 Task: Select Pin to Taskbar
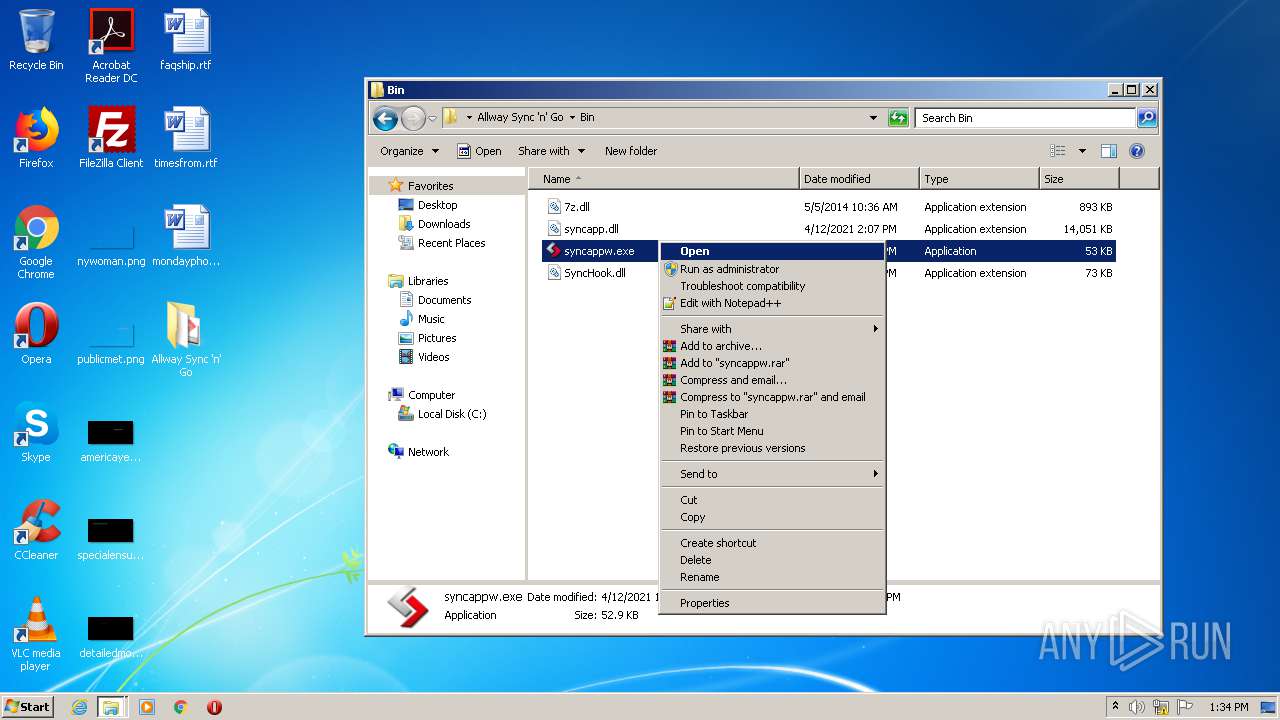coord(772,414)
